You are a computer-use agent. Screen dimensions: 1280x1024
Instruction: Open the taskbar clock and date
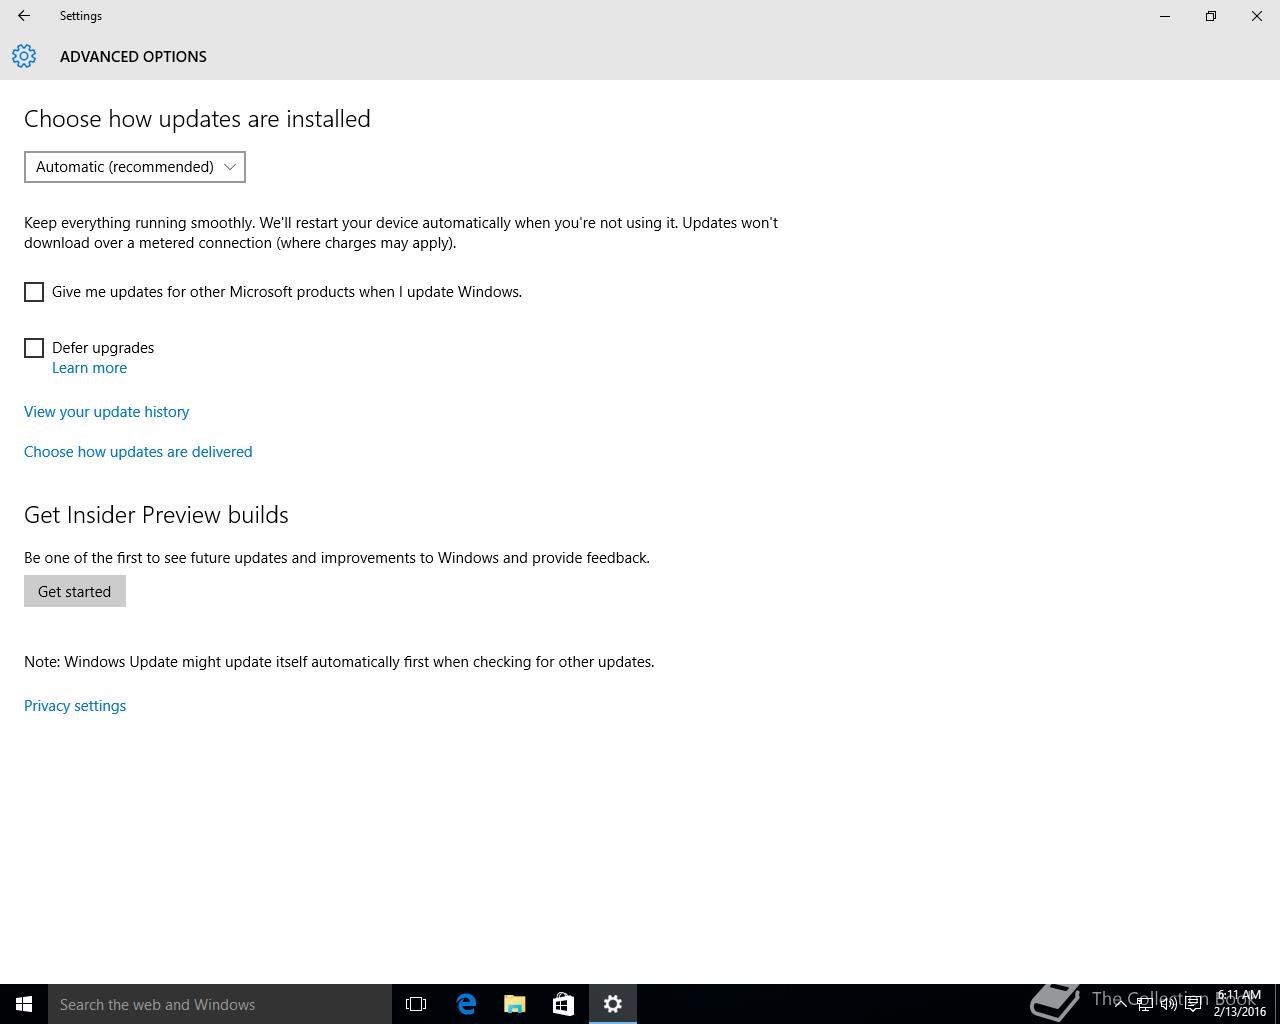click(1240, 1004)
